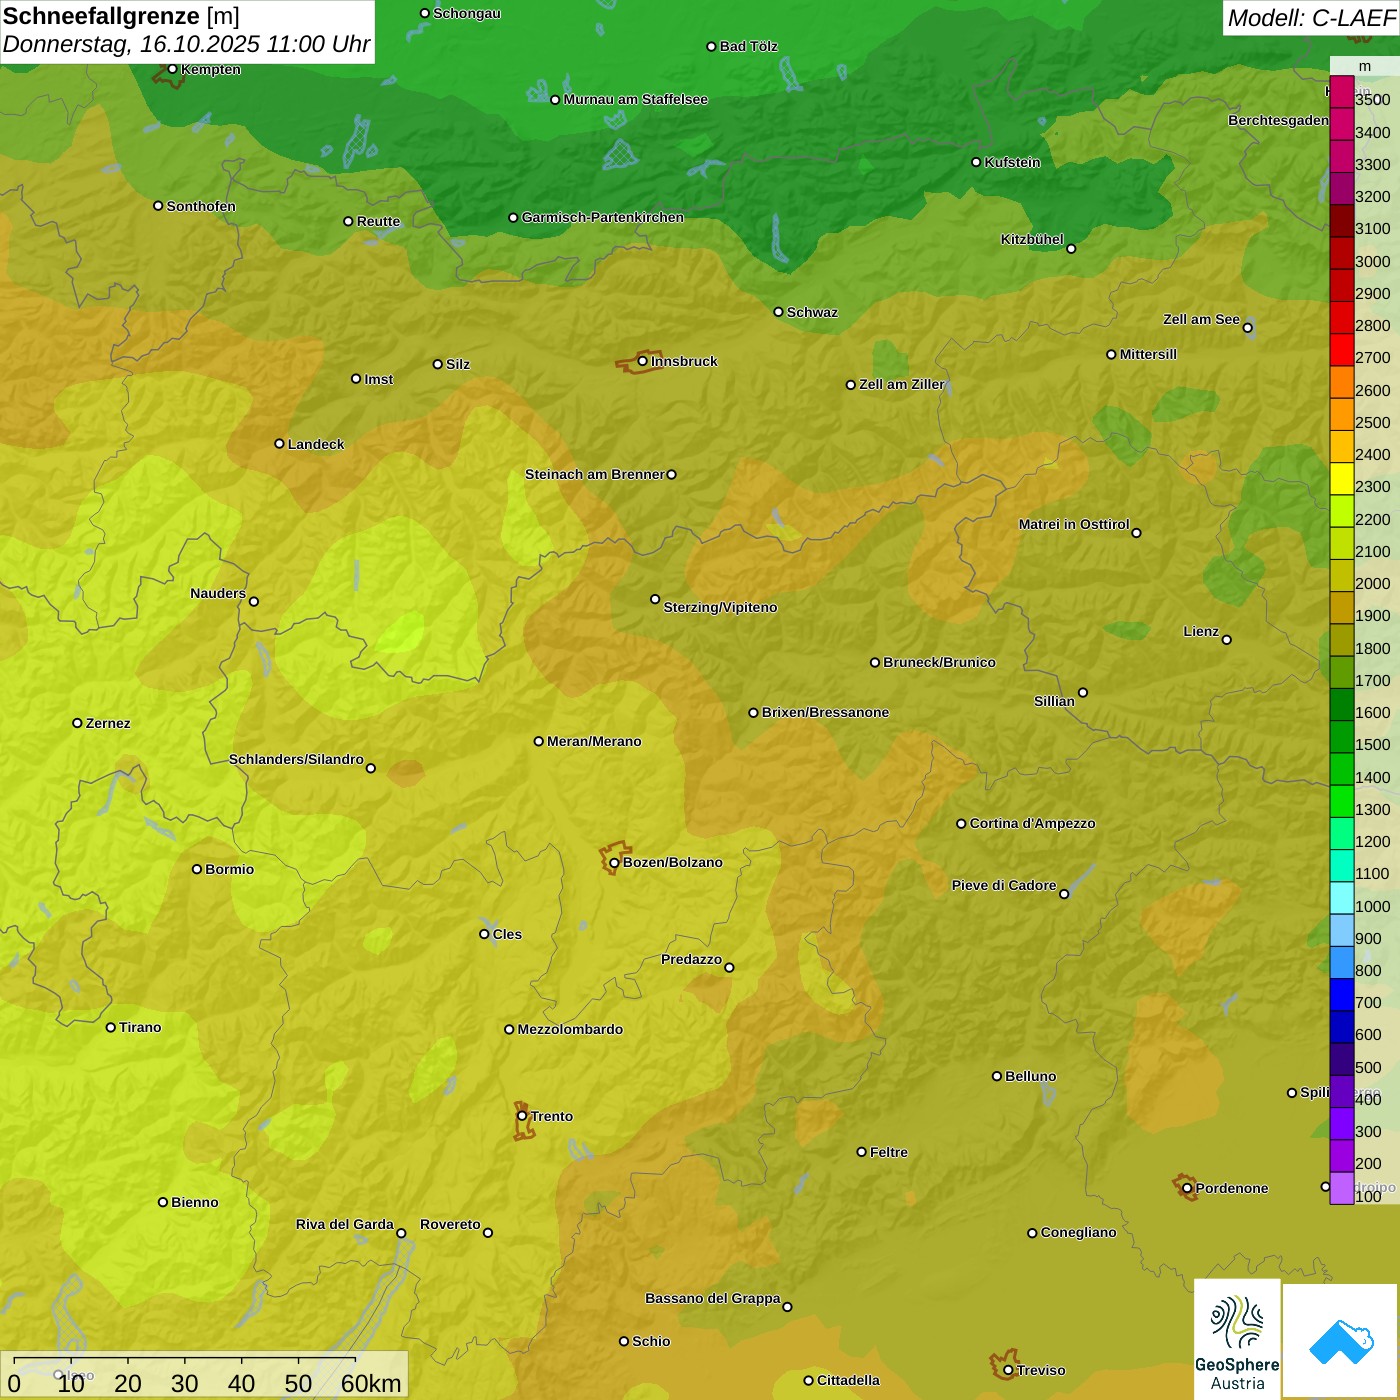
Task: Click the date 'Donnerstag, 16.10.2025 11:00 Uhr'
Action: click(x=186, y=44)
